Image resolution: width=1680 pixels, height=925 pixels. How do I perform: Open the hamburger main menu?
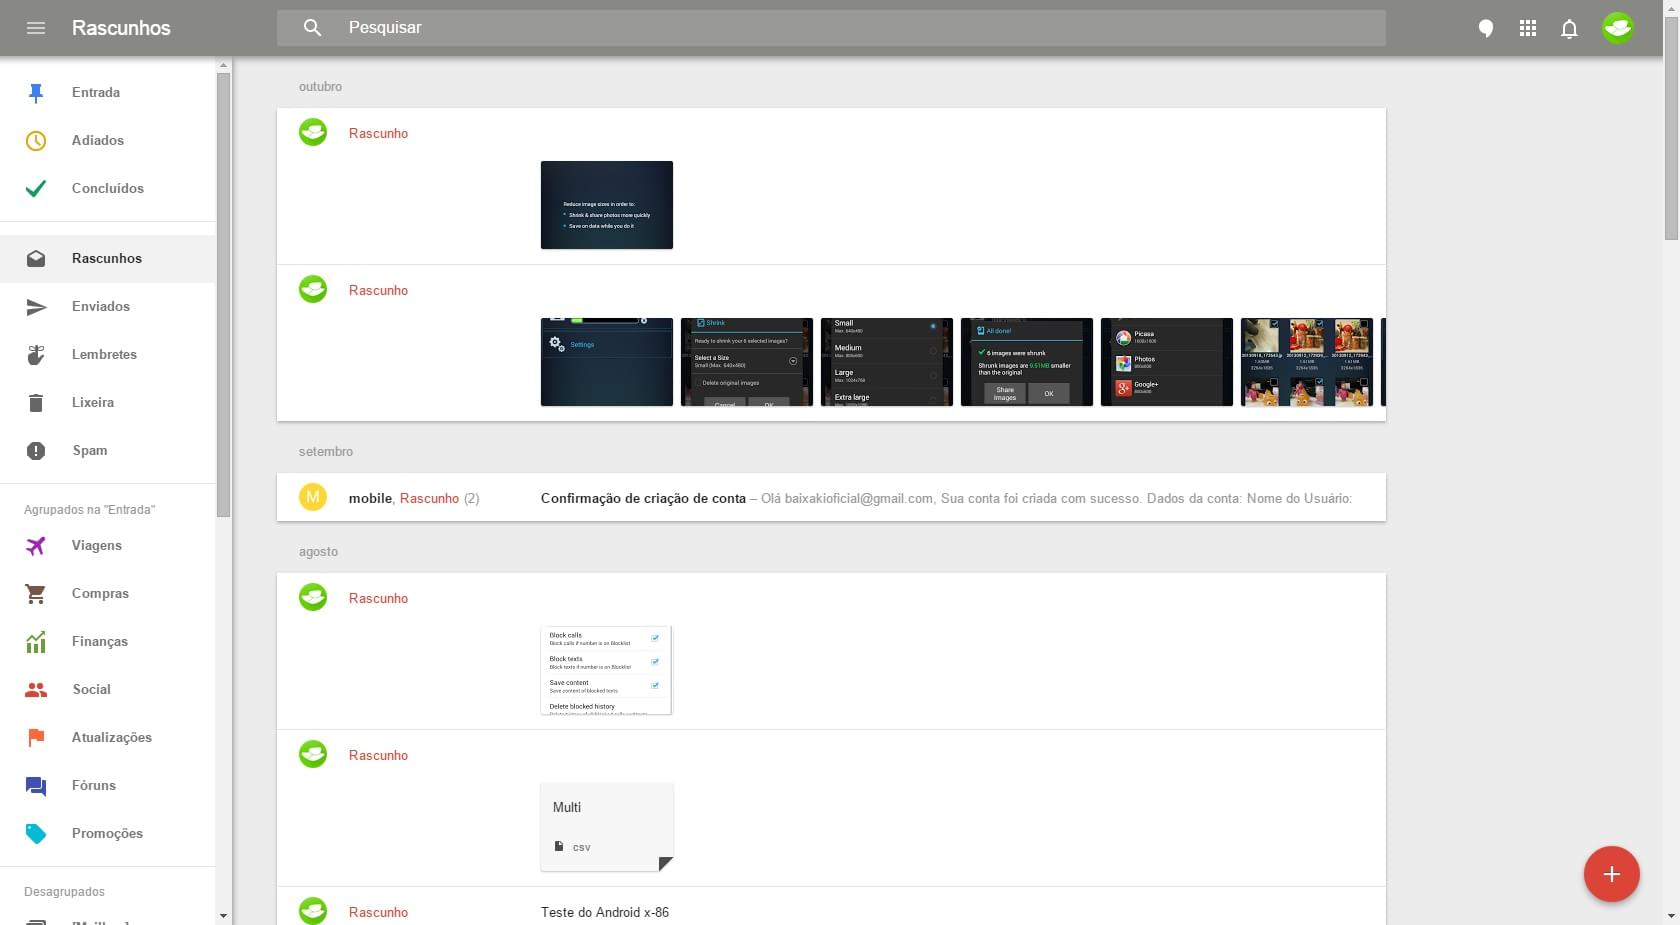click(36, 28)
